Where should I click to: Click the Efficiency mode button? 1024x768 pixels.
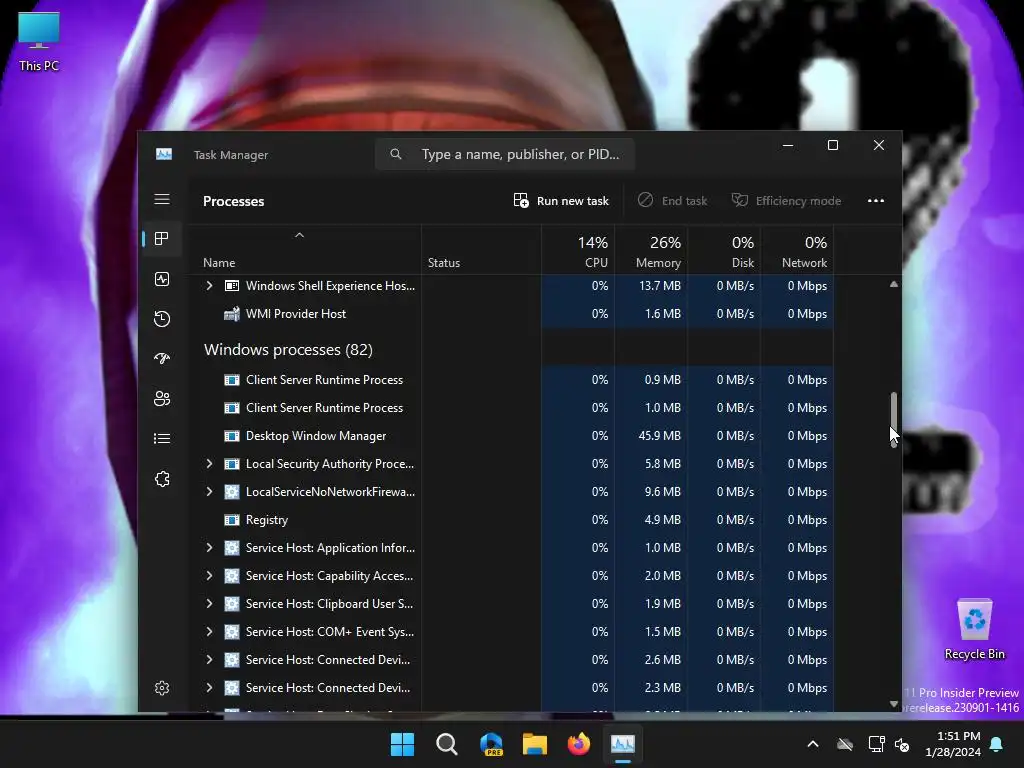point(786,200)
